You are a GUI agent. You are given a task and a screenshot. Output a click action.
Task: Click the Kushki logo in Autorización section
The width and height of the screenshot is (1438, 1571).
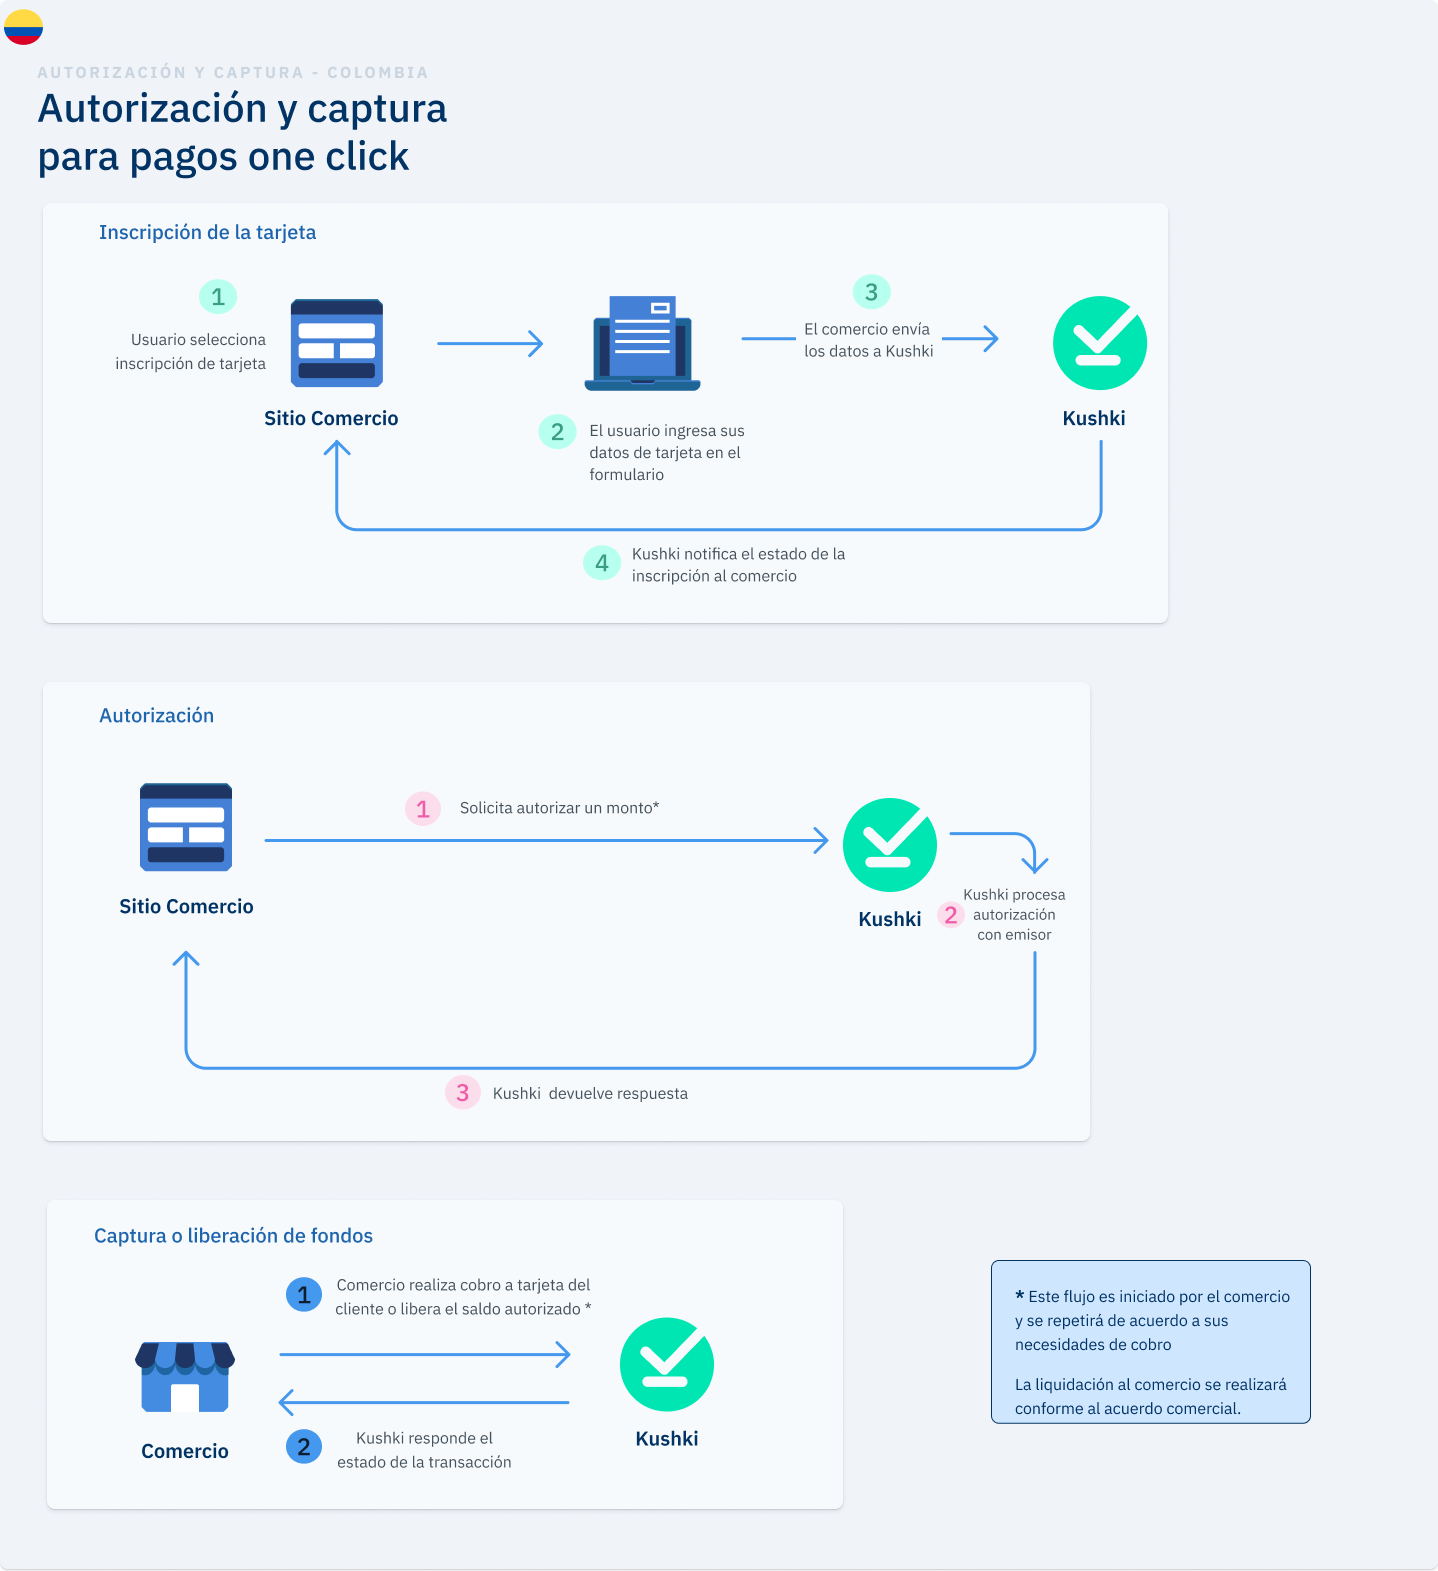click(890, 844)
